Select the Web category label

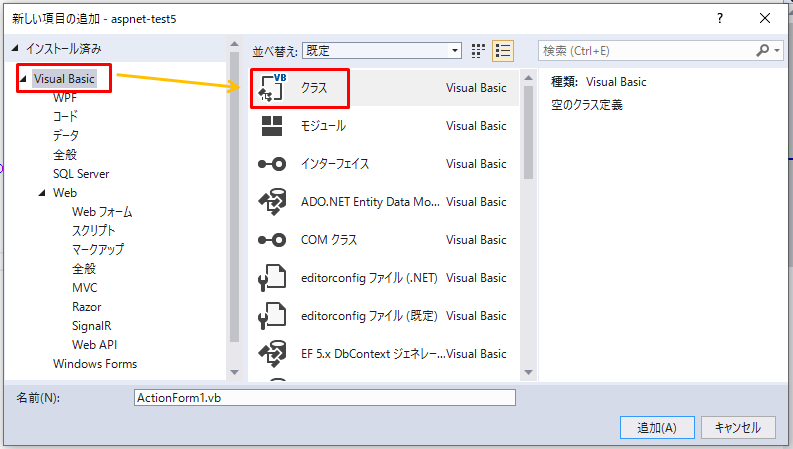coord(65,193)
